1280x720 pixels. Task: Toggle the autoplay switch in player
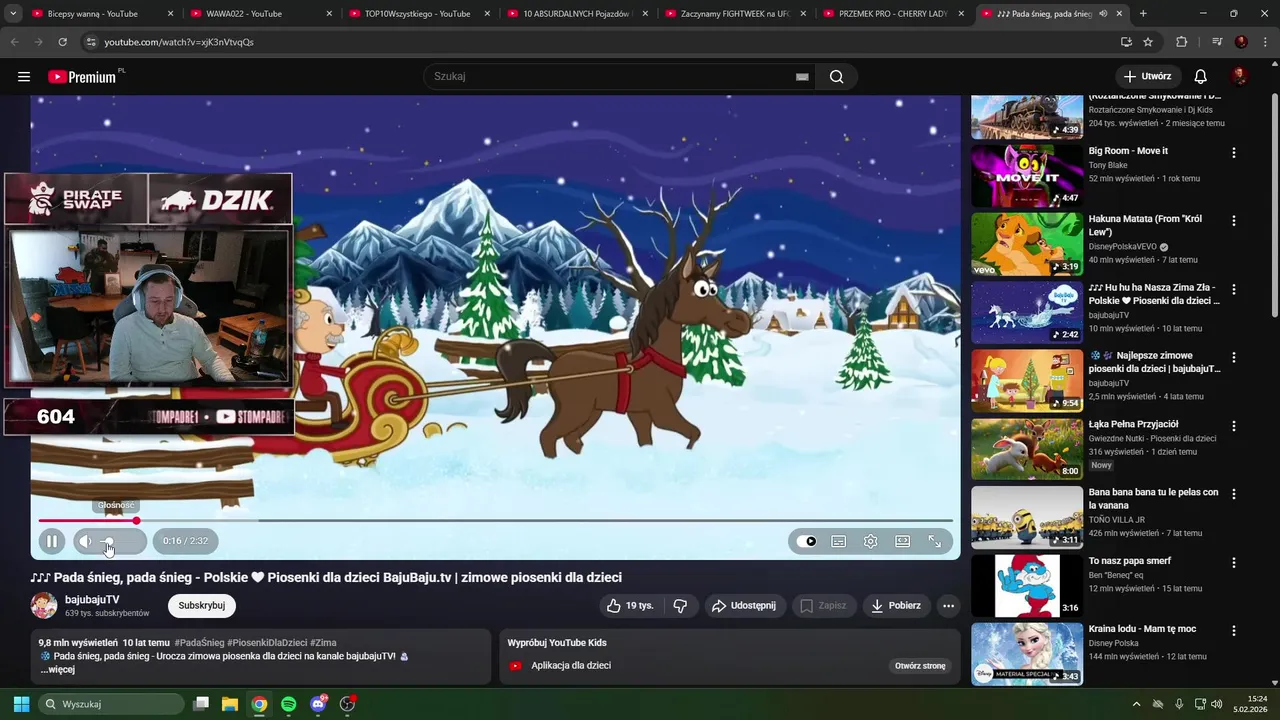click(x=807, y=541)
